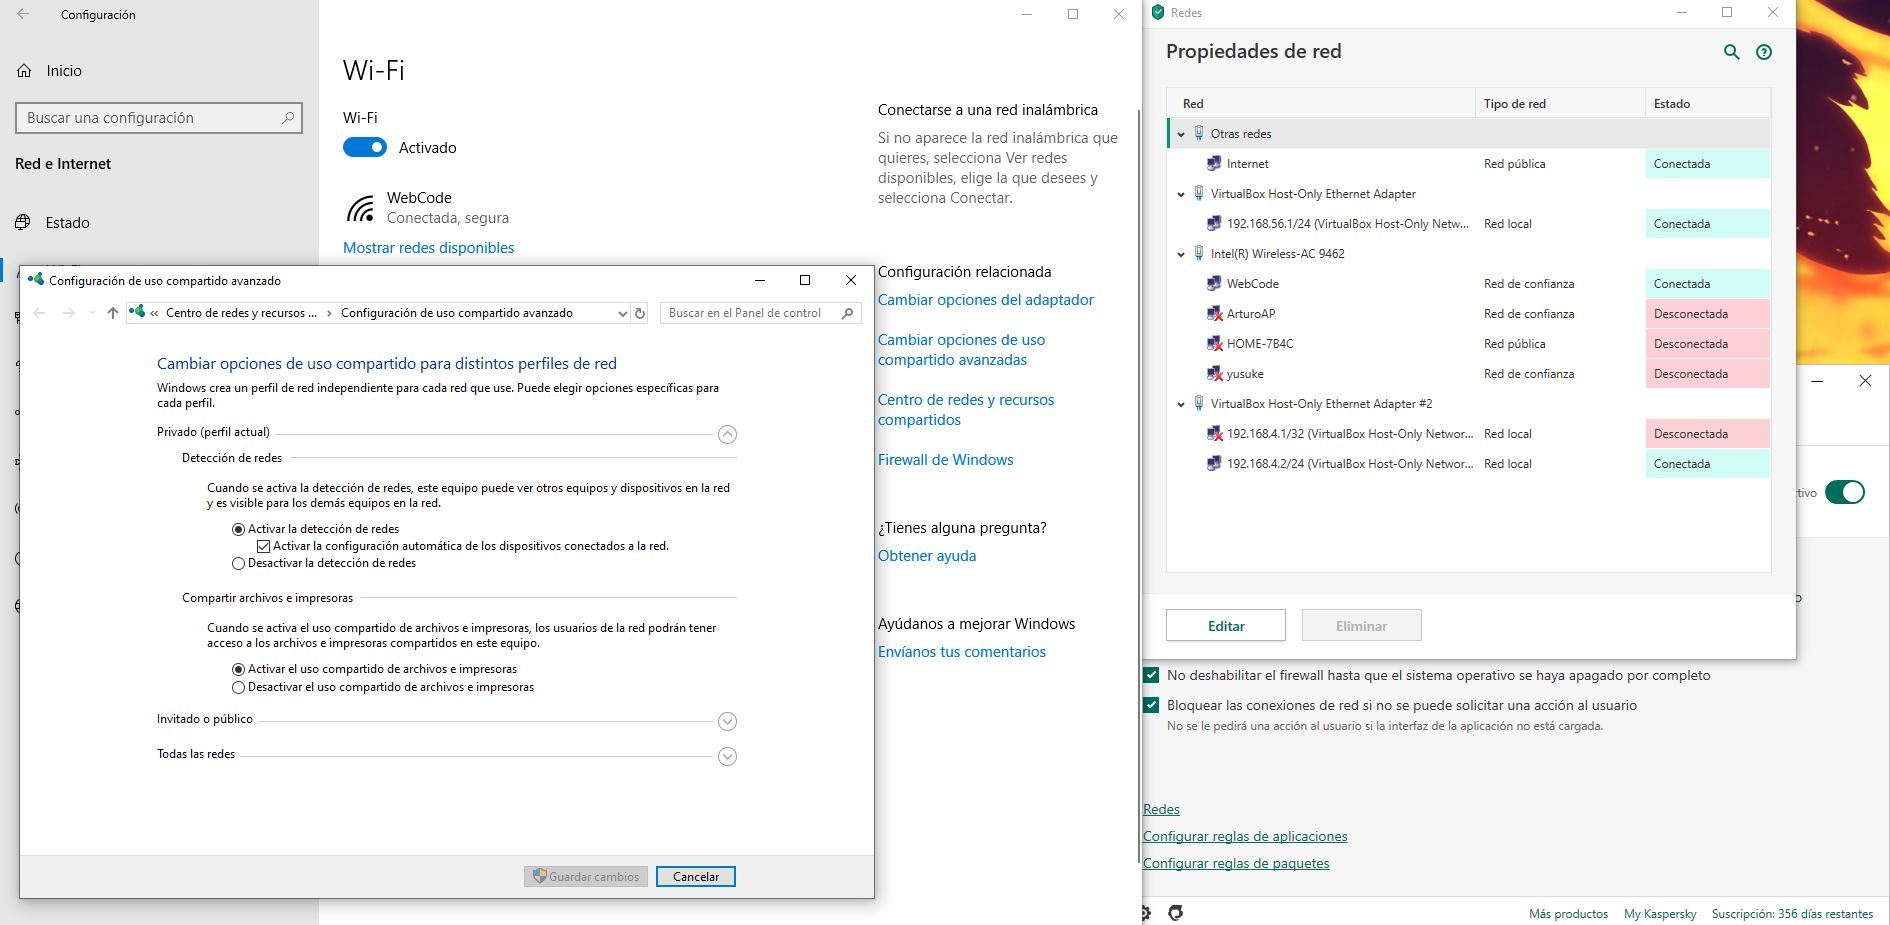
Task: Click the Wi-Fi signal icon beside WebCode
Action: tap(360, 208)
